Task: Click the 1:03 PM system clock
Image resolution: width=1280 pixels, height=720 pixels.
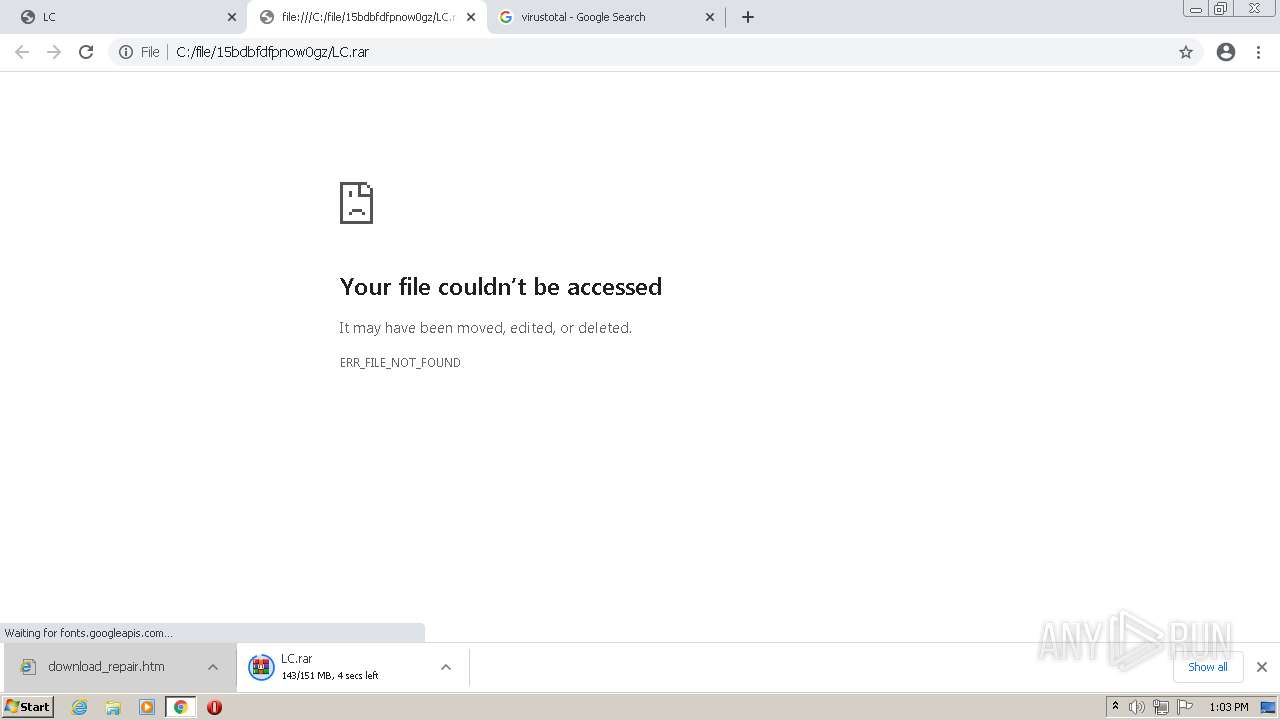Action: pos(1228,707)
